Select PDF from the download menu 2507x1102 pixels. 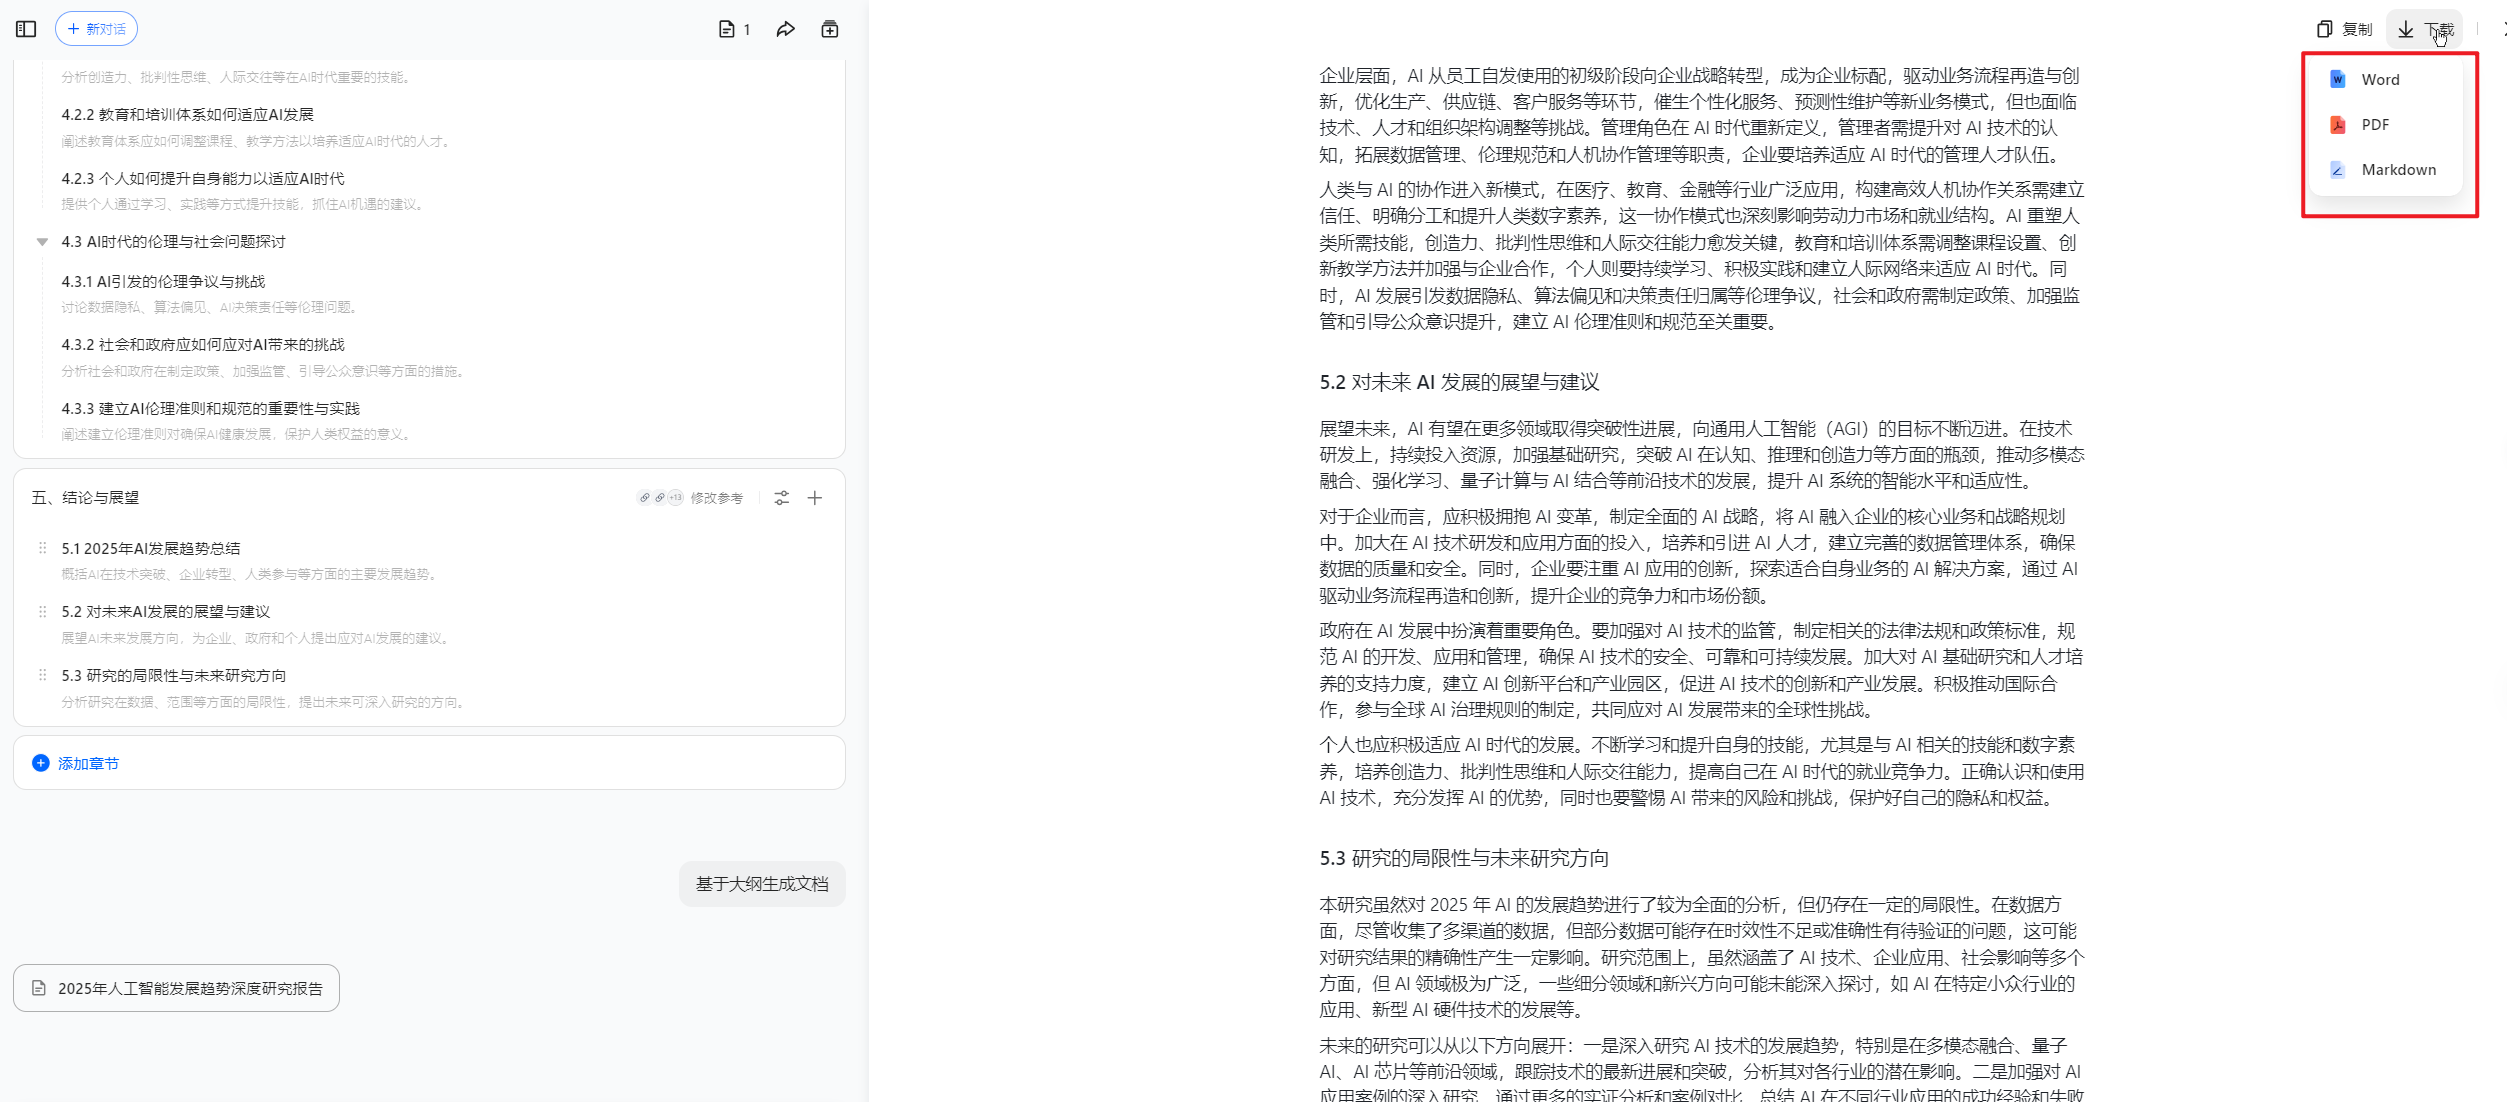point(2374,125)
